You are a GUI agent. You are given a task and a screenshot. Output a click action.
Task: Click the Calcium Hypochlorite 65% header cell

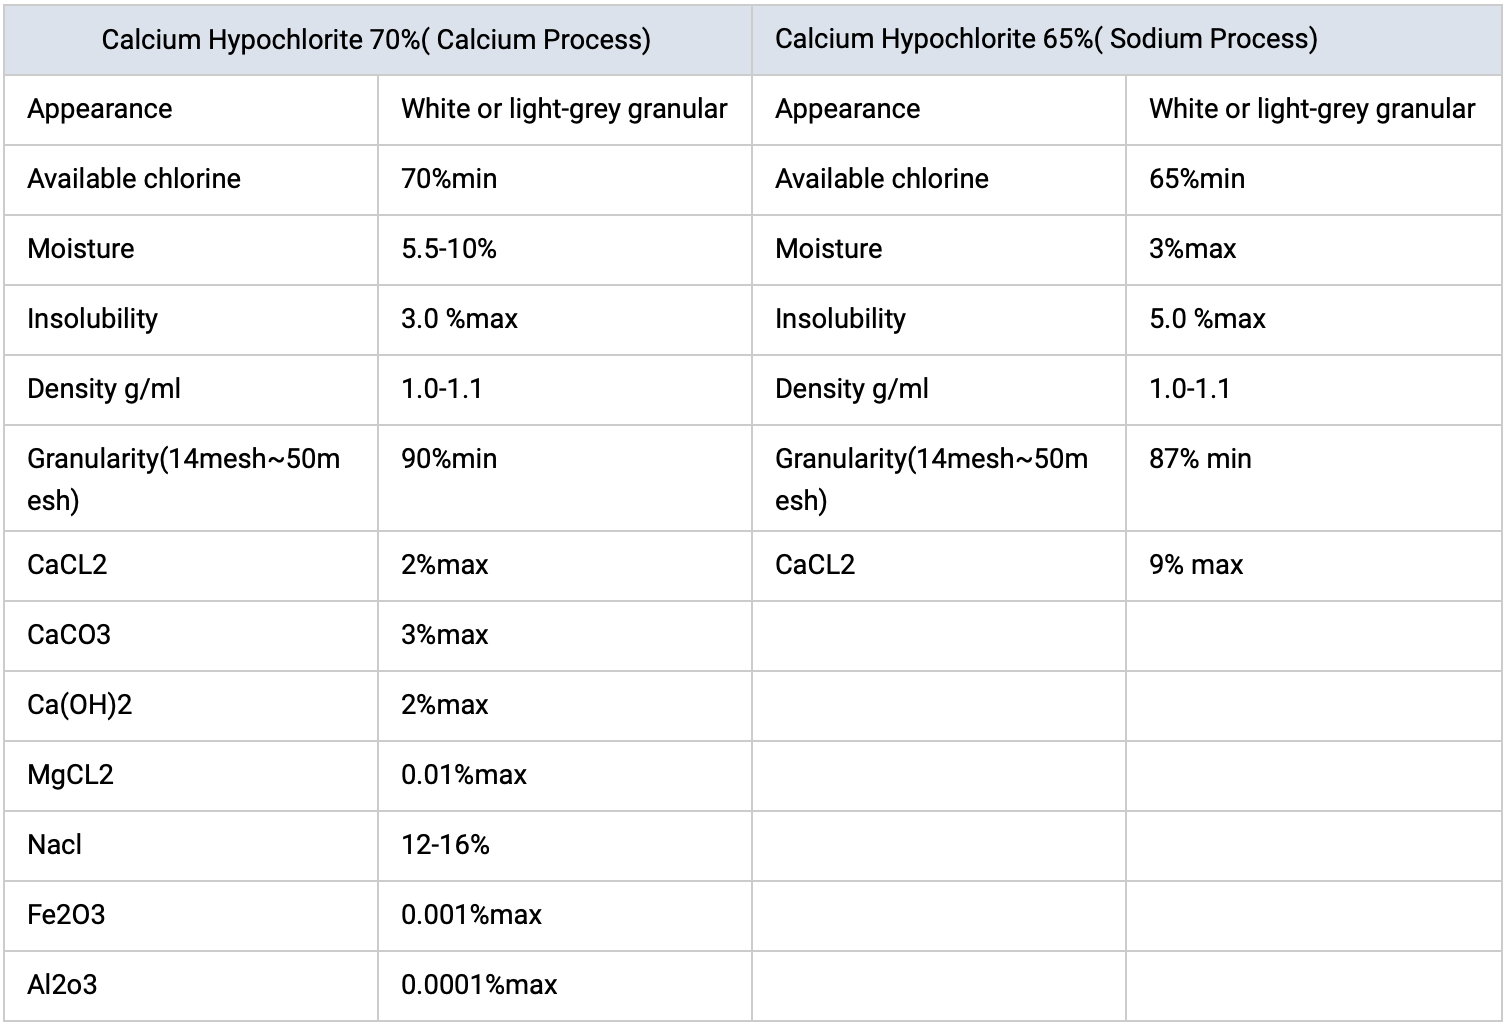(x=1127, y=39)
